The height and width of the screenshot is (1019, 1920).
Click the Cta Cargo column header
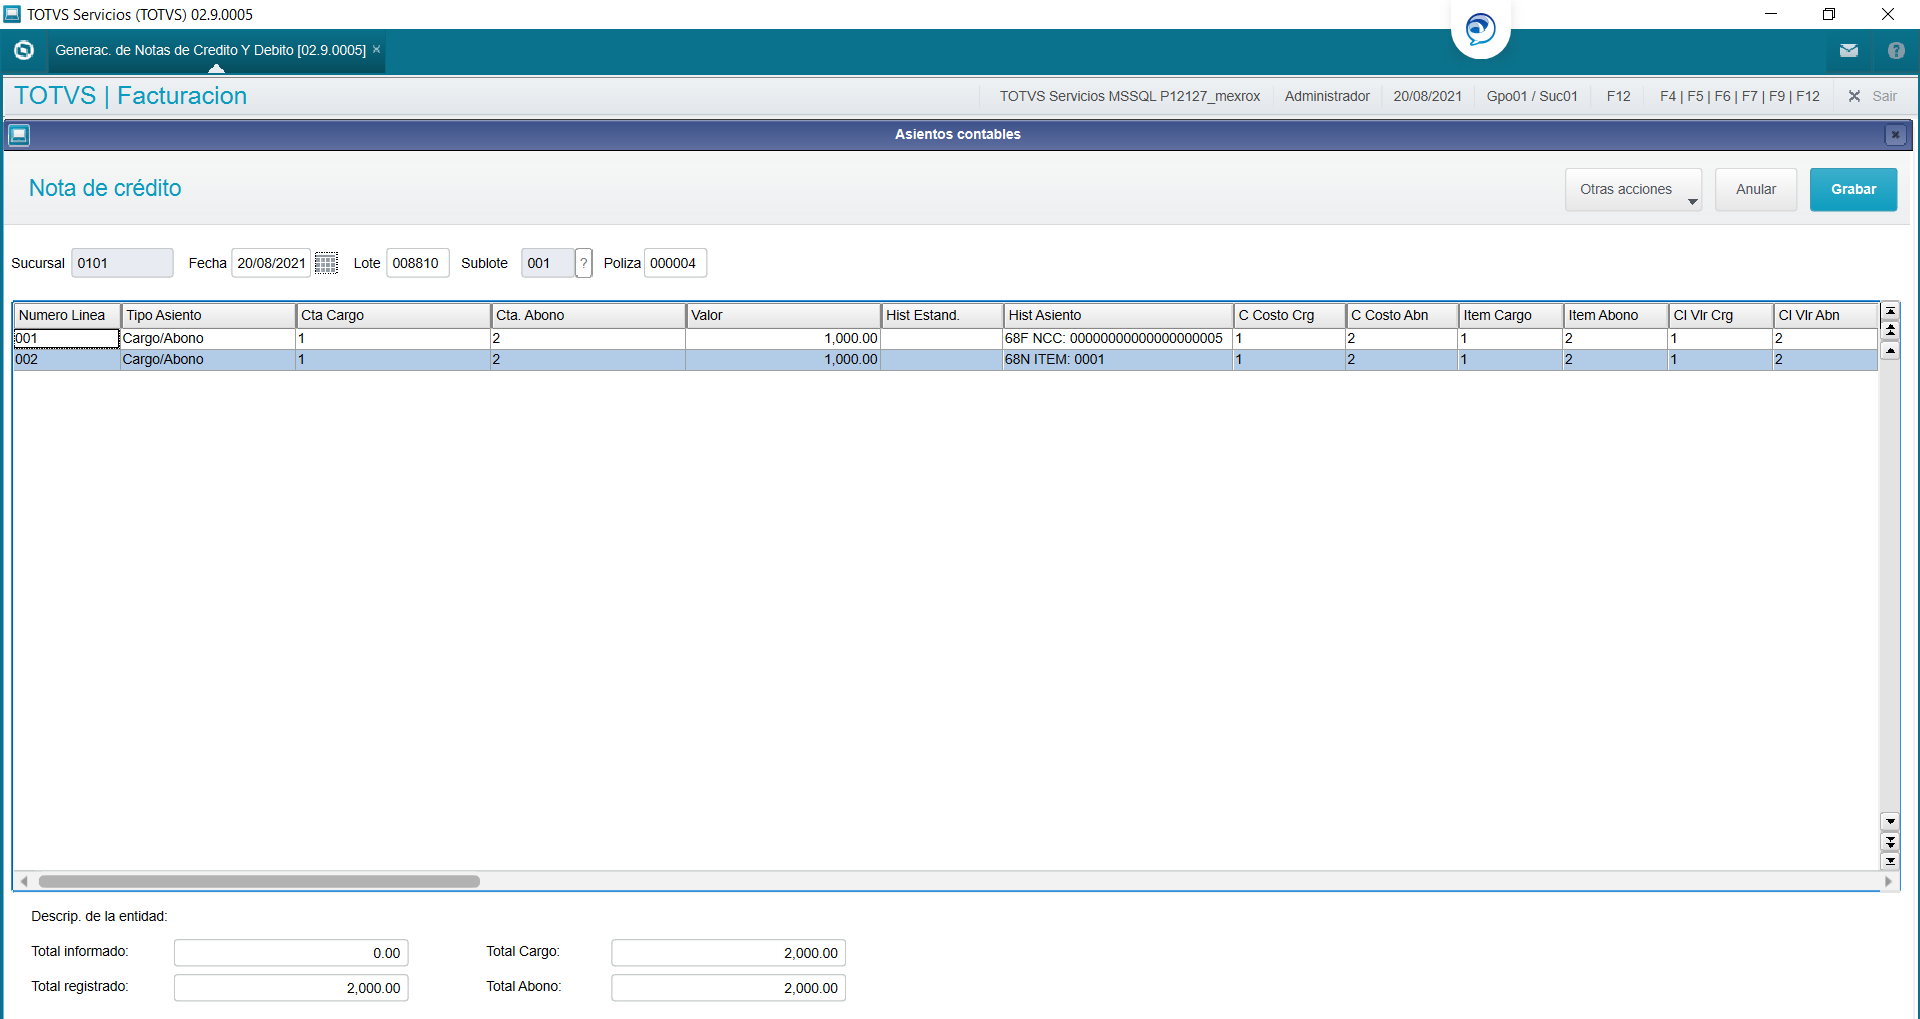[x=394, y=315]
